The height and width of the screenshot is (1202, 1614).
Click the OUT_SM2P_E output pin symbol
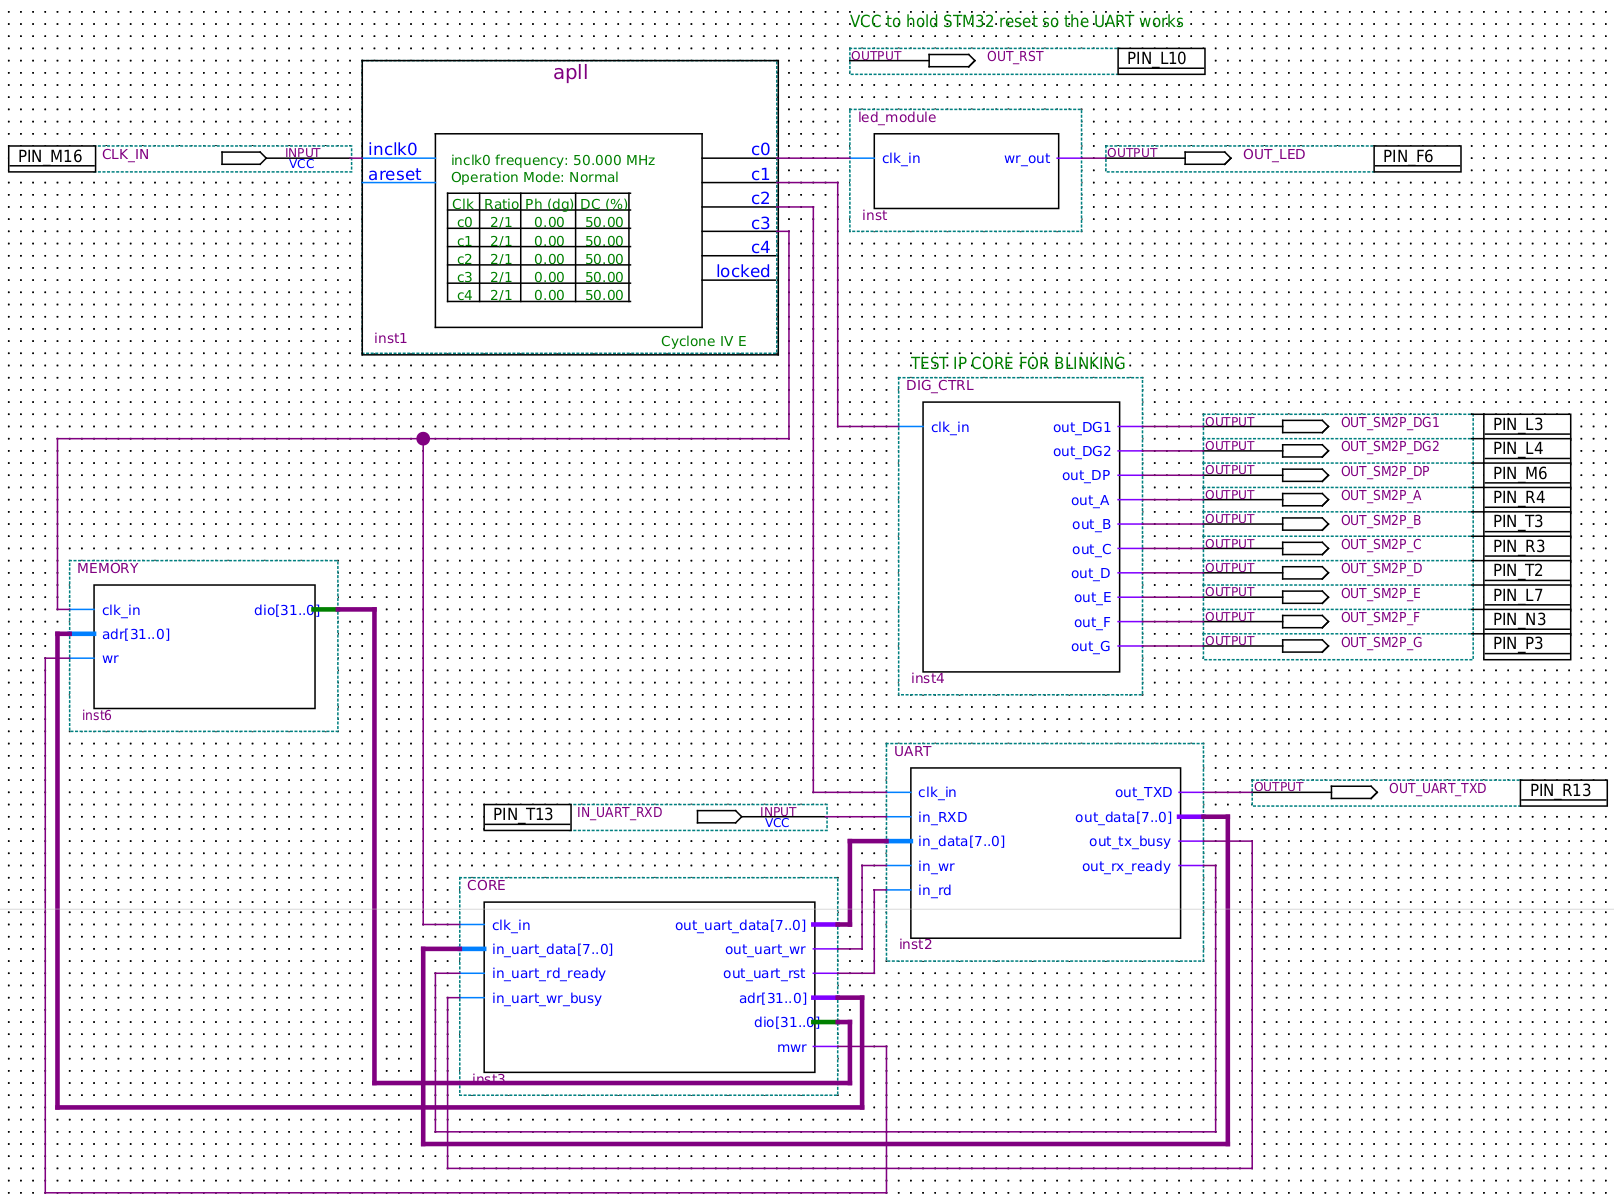click(x=1305, y=597)
